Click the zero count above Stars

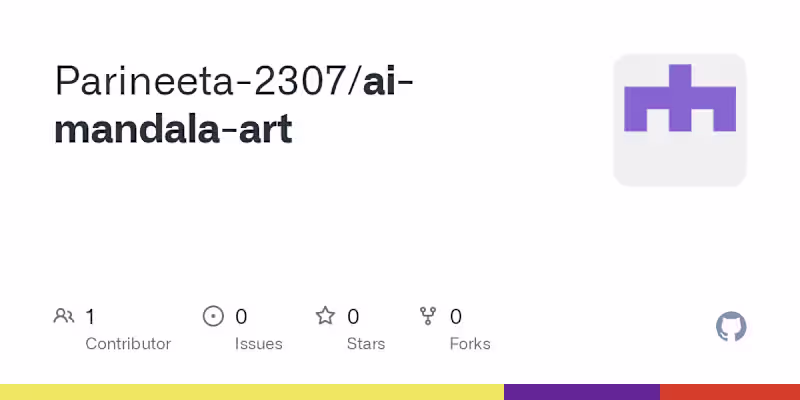click(353, 317)
